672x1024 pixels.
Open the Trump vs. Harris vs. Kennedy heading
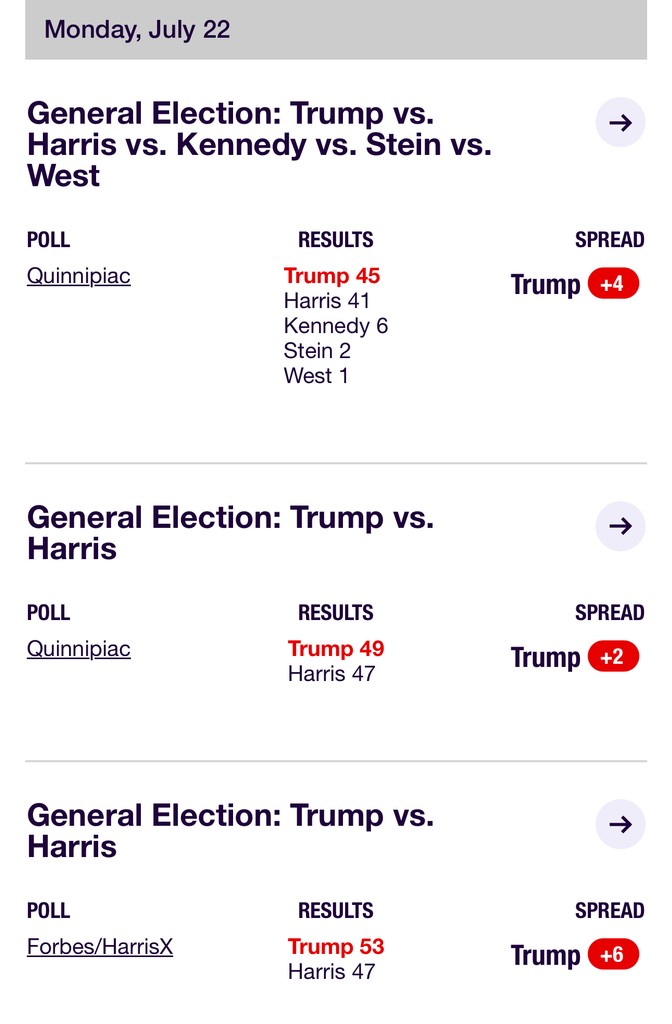pyautogui.click(x=259, y=144)
